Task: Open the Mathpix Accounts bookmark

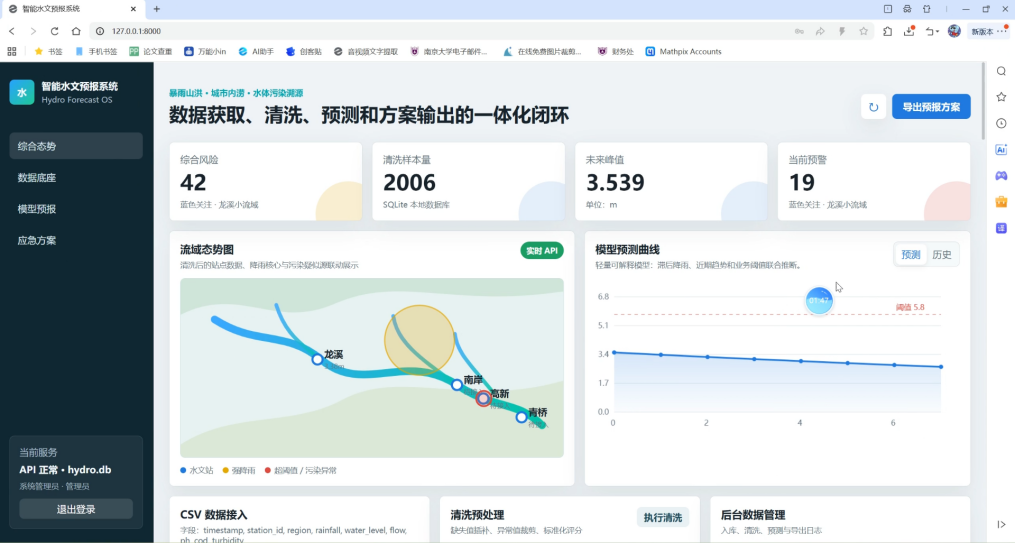Action: pyautogui.click(x=683, y=51)
